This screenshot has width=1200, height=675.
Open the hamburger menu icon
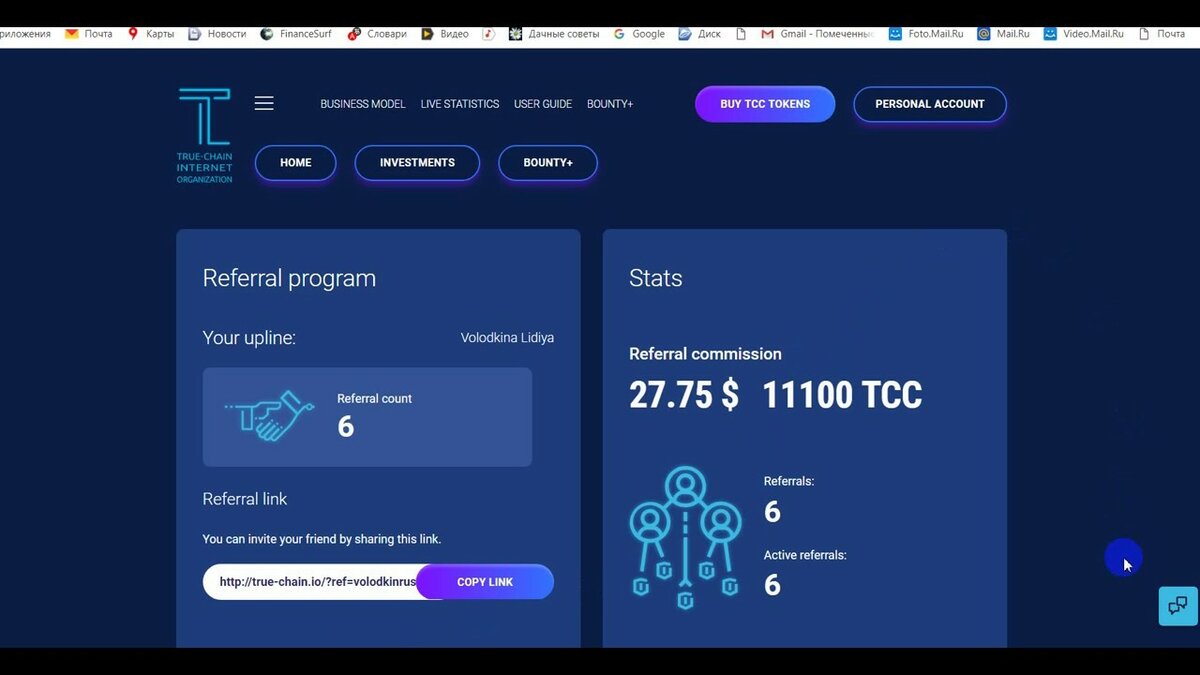point(264,103)
